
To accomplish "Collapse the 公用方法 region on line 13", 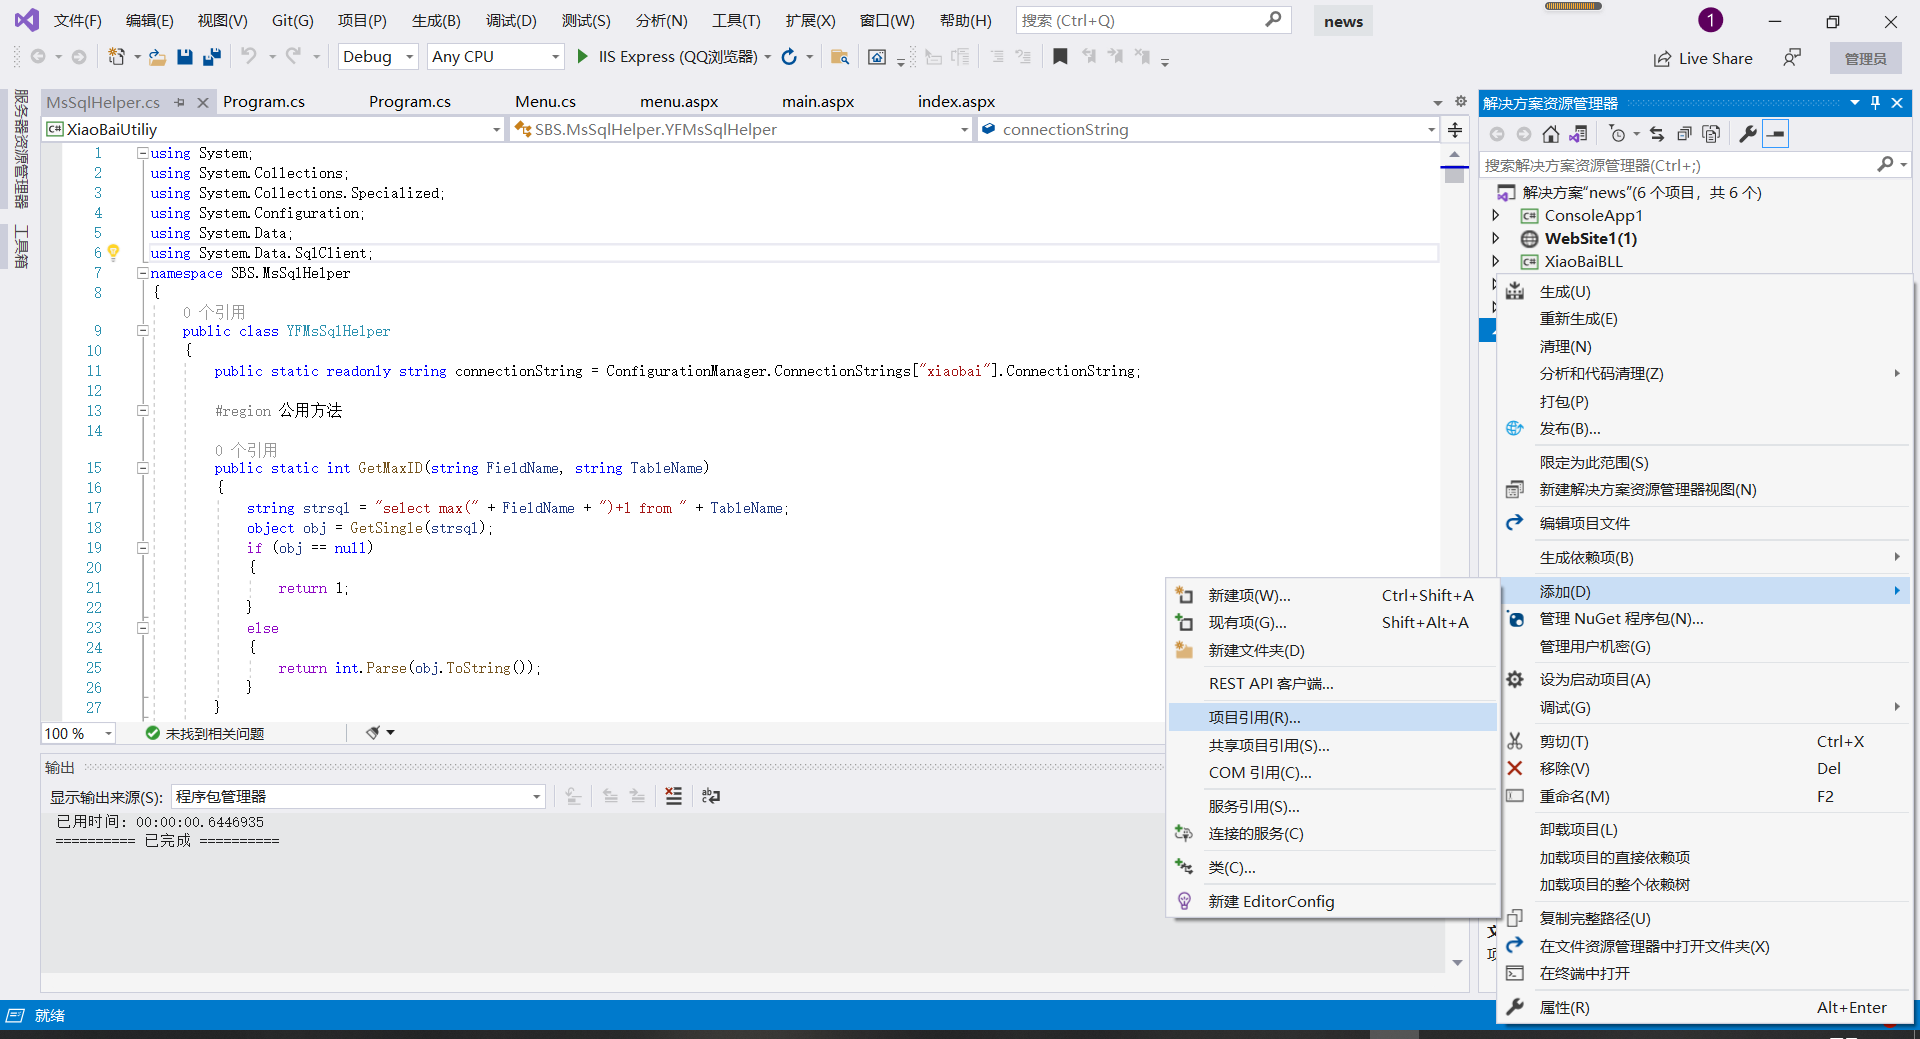I will pos(142,411).
